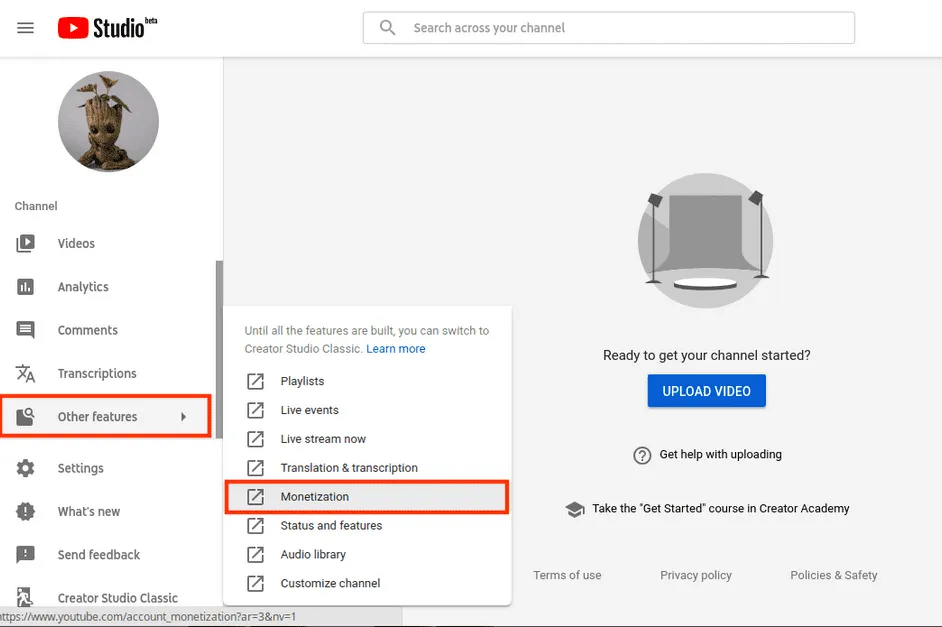Open Customize channel from the menu
Viewport: 942px width, 627px height.
330,583
